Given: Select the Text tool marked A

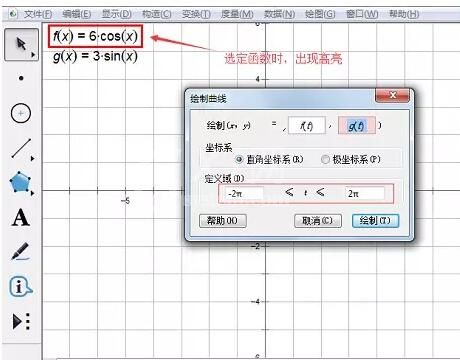Looking at the screenshot, I should (21, 218).
